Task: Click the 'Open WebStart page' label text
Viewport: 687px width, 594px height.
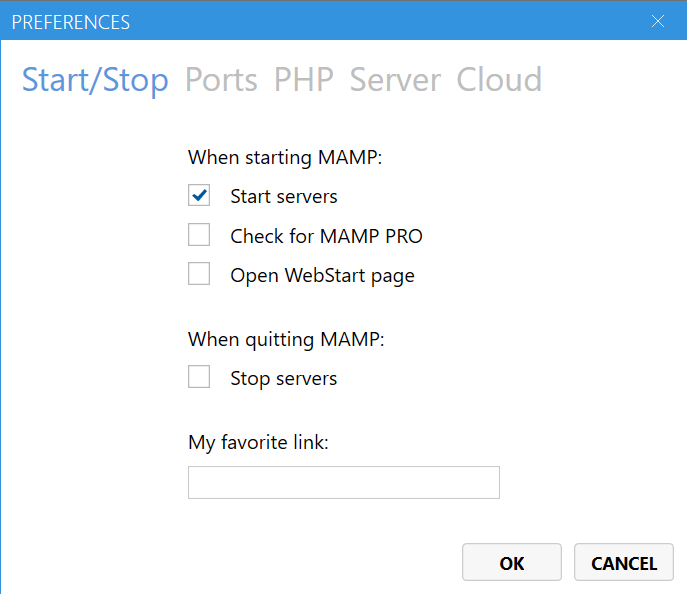Action: (322, 275)
